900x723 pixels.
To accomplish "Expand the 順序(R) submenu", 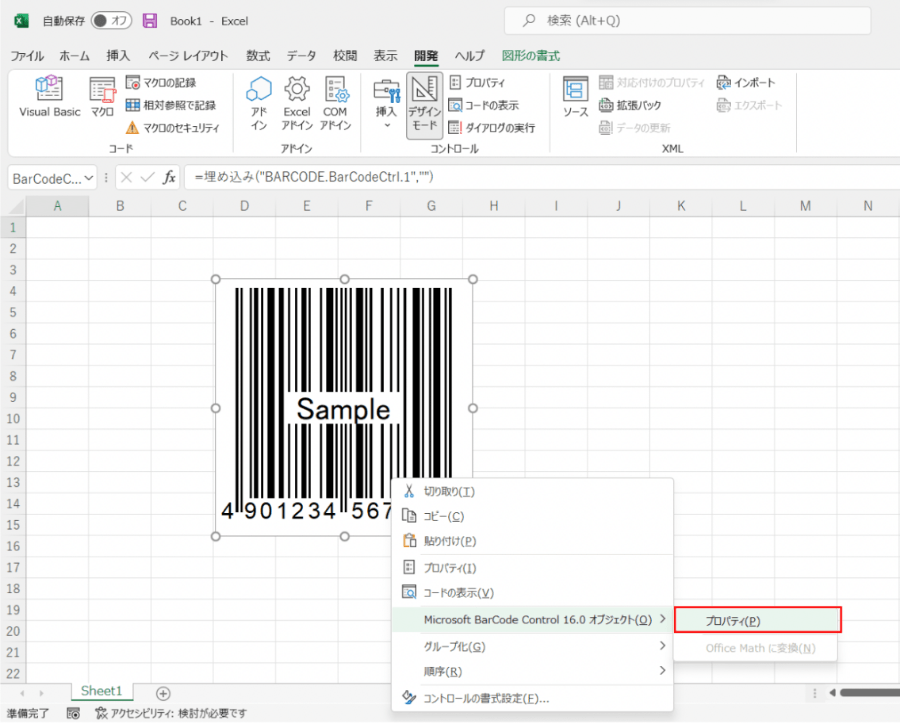I will tap(532, 671).
